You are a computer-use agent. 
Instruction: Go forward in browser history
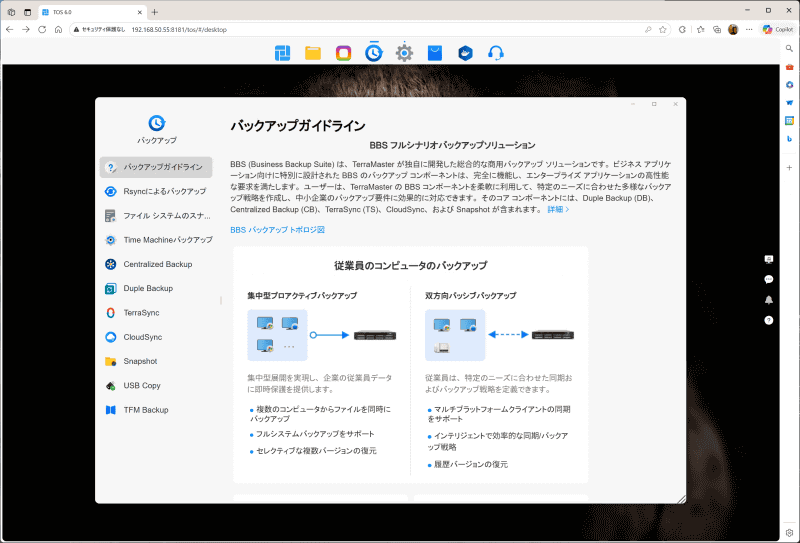(26, 30)
